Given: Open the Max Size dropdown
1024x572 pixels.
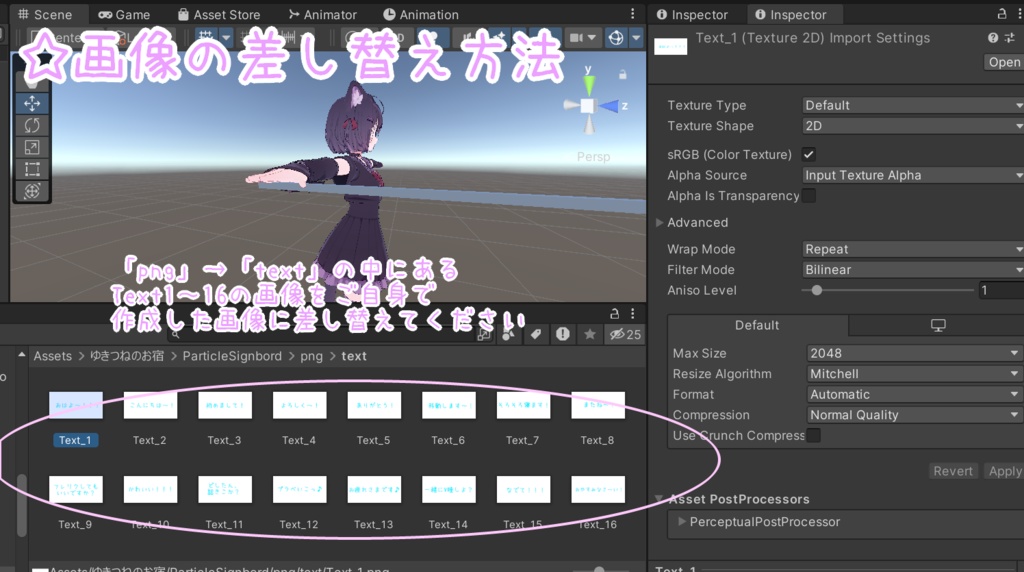Looking at the screenshot, I should click(x=914, y=353).
